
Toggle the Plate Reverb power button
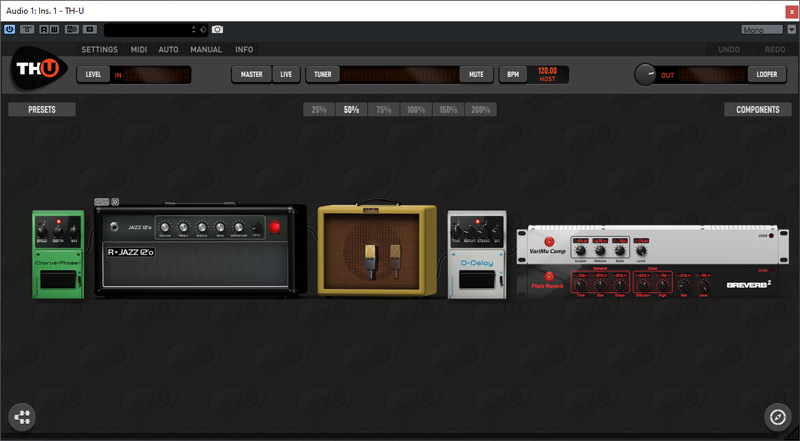point(547,278)
